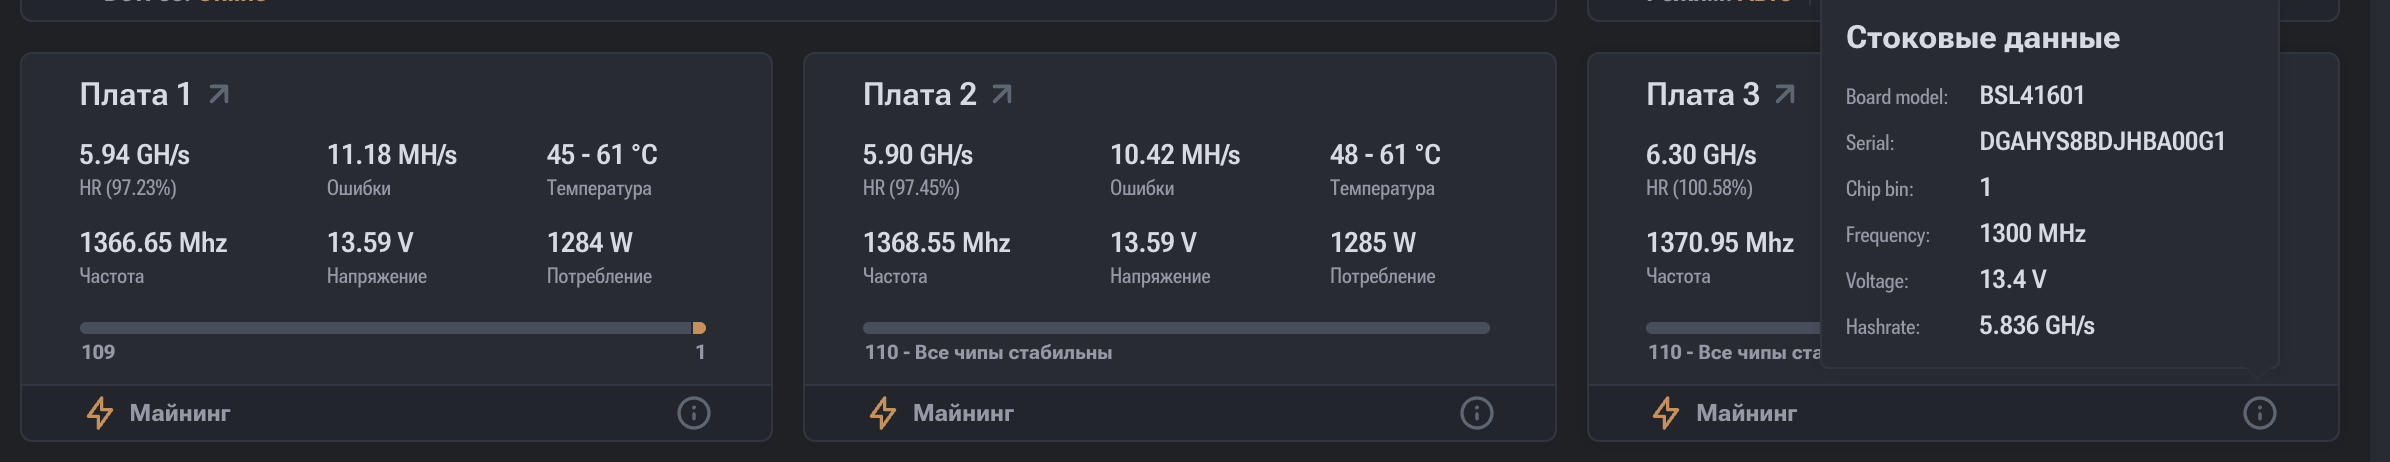Viewport: 2390px width, 462px height.
Task: Open Плата 2 details arrow icon
Action: click(1002, 94)
